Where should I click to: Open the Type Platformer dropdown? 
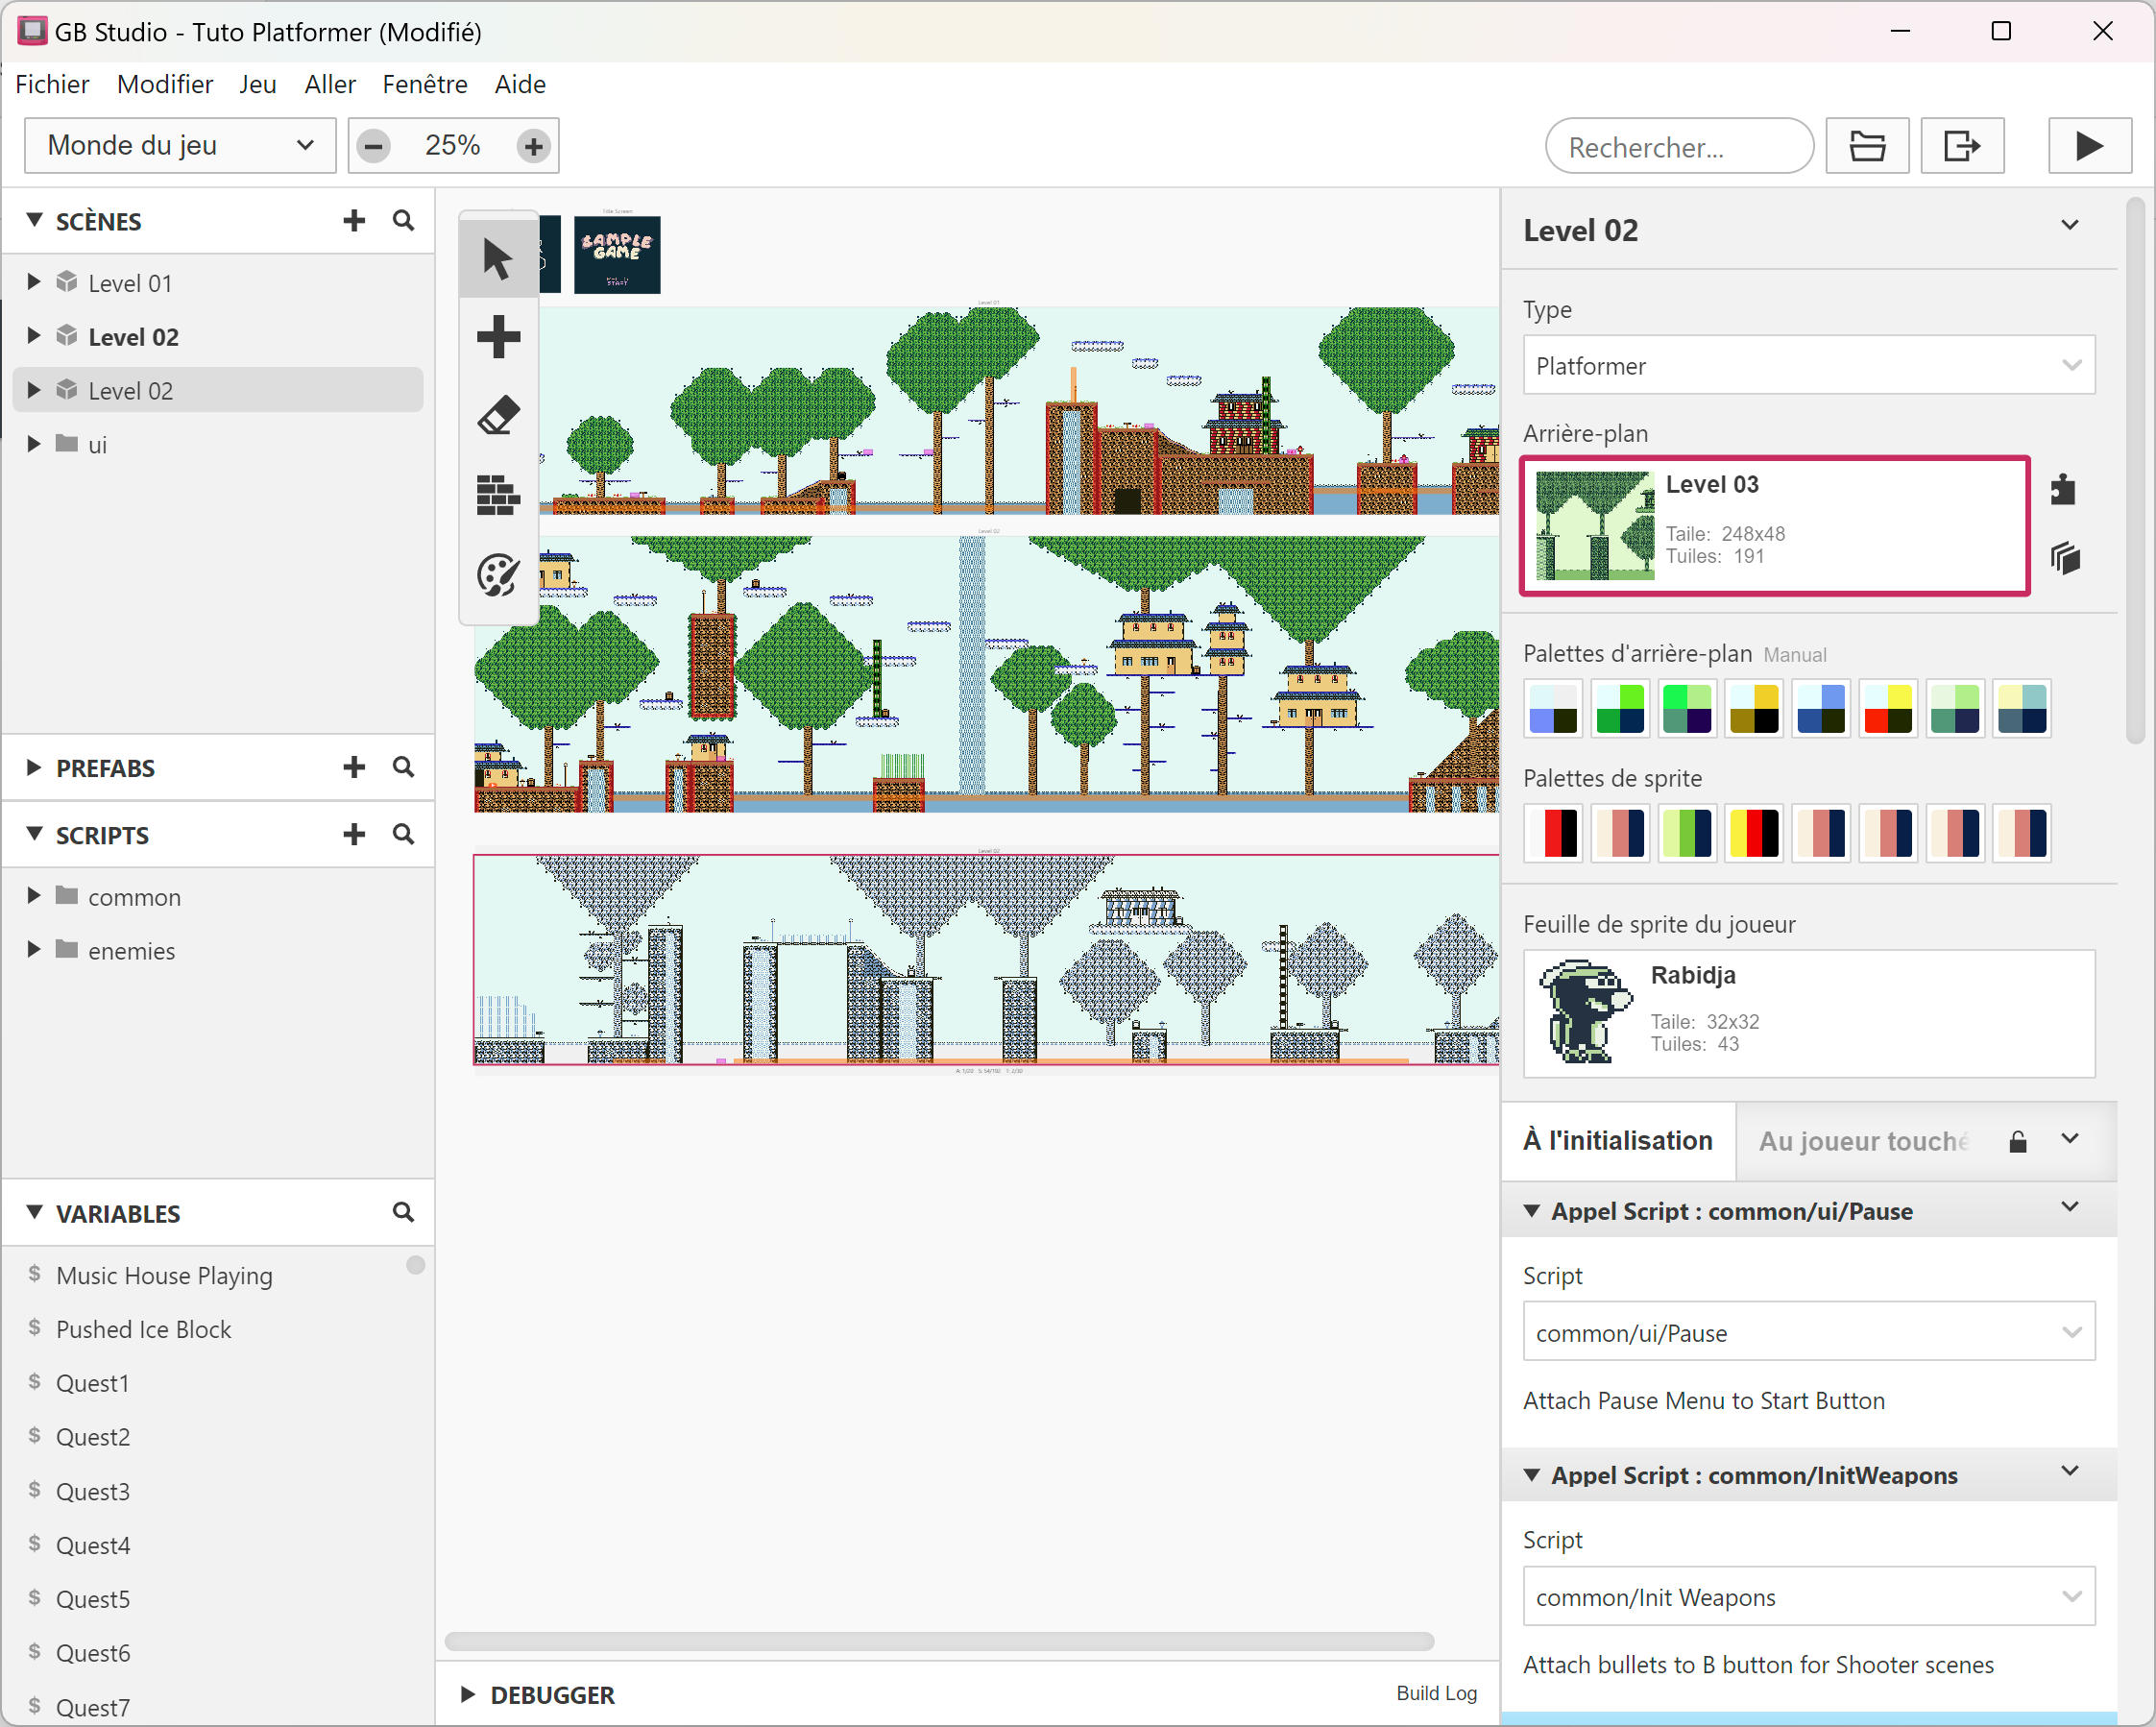1807,366
